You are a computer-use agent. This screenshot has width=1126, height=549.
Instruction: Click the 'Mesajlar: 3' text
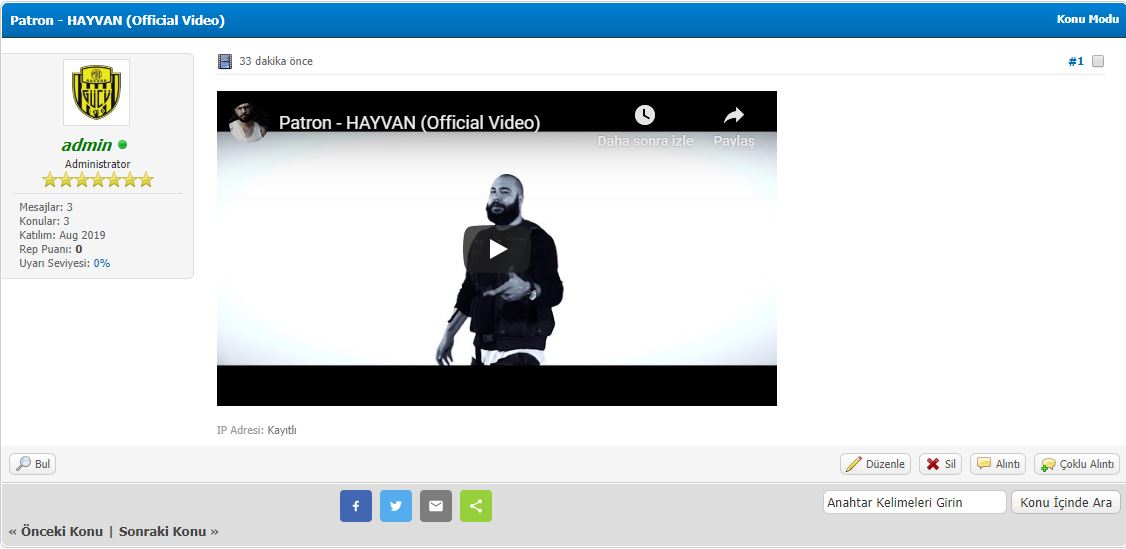[x=46, y=207]
